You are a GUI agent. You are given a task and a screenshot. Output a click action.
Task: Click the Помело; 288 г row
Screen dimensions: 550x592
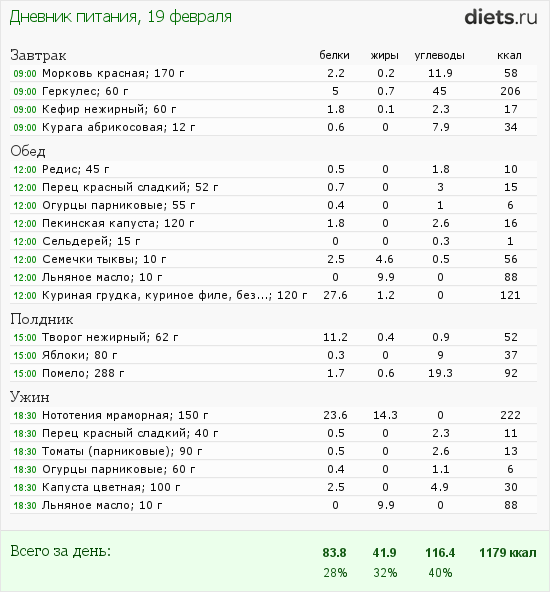pos(273,373)
